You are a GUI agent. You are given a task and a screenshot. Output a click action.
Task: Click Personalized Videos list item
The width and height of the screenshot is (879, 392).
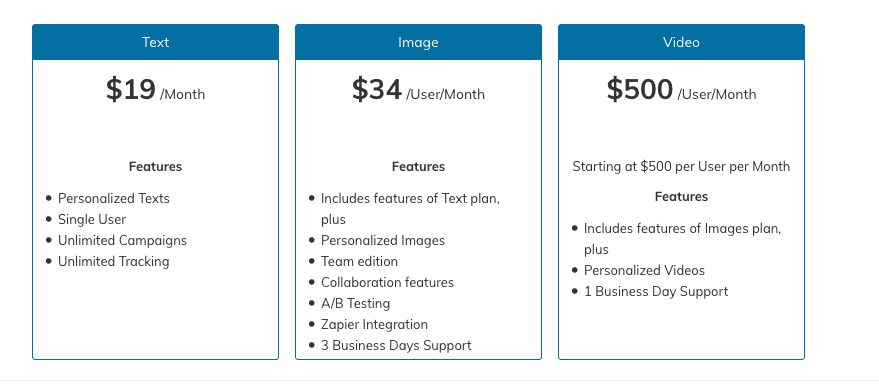644,270
